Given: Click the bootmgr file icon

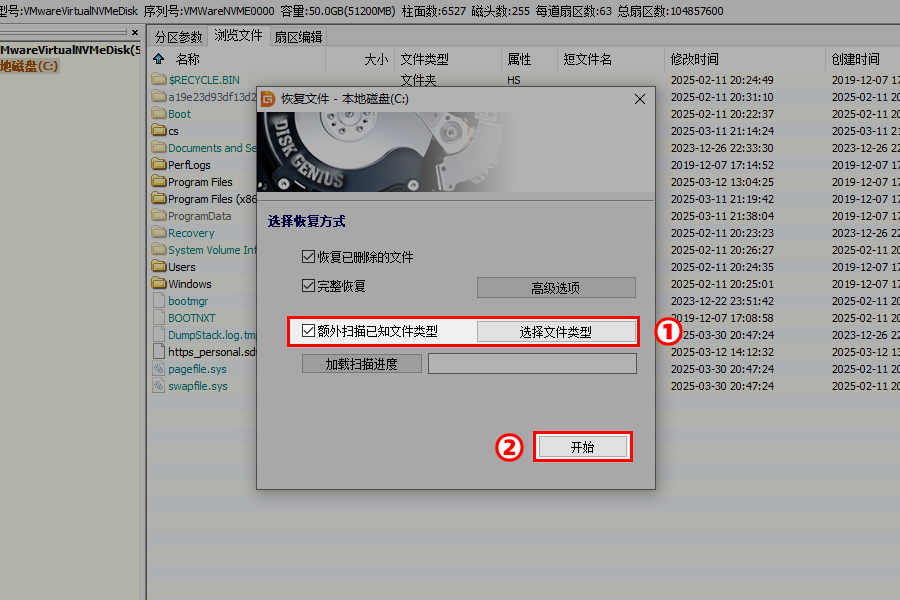Looking at the screenshot, I should click(x=159, y=300).
